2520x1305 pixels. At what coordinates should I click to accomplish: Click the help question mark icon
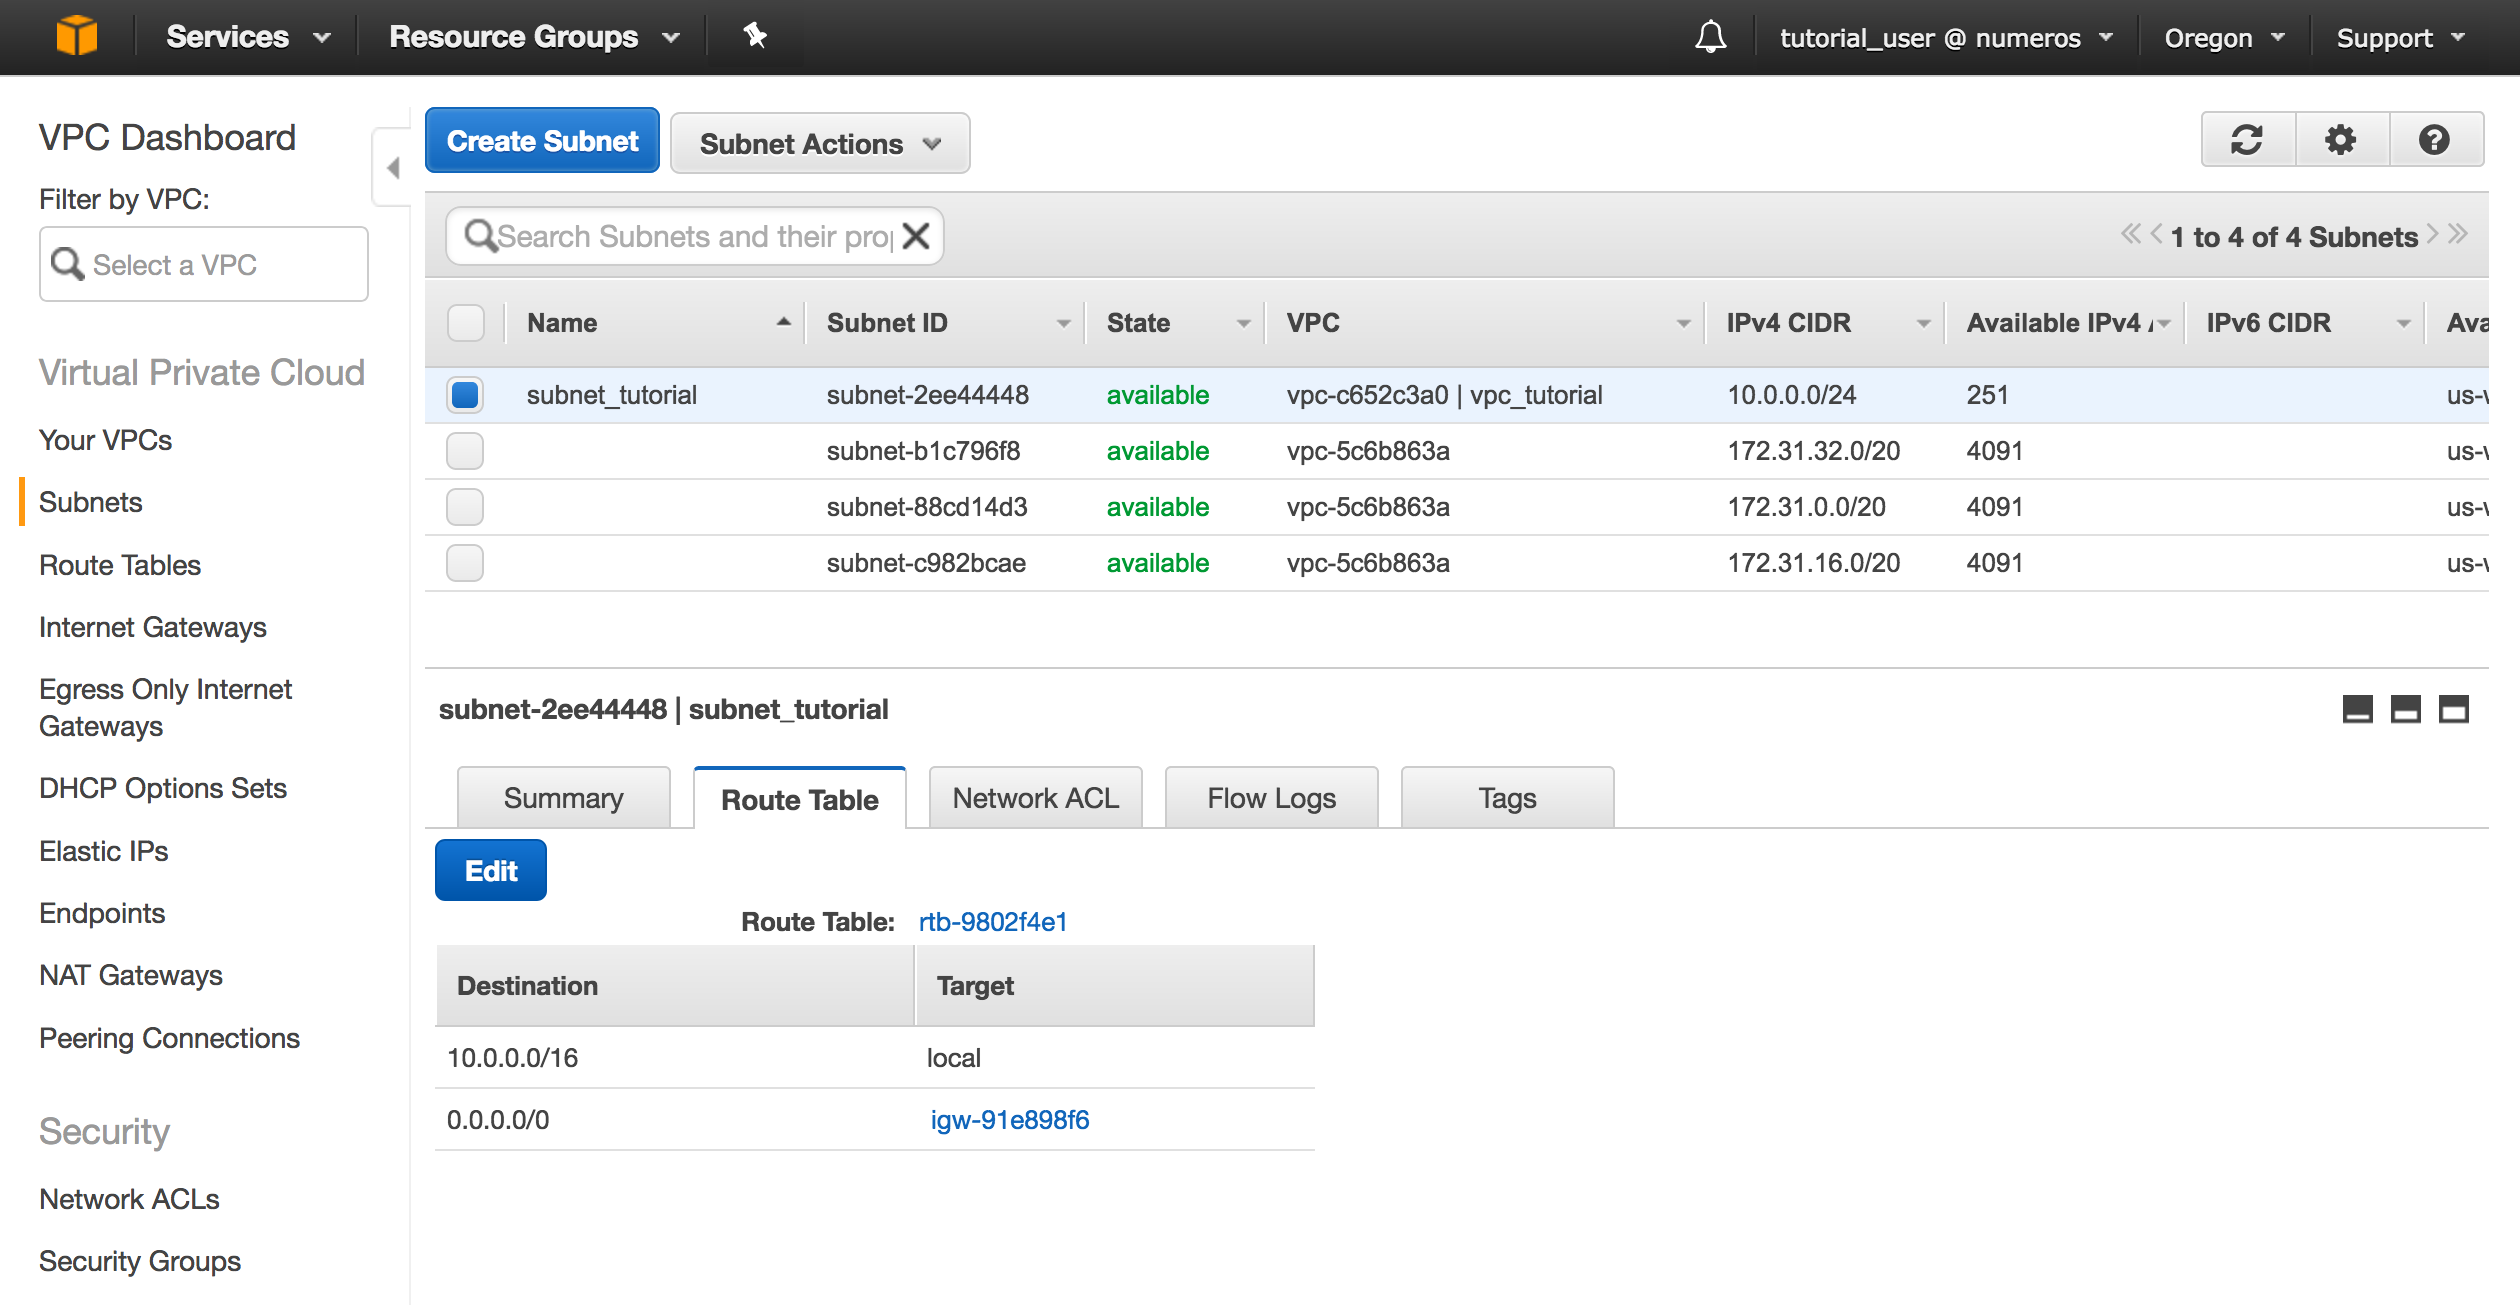point(2434,140)
